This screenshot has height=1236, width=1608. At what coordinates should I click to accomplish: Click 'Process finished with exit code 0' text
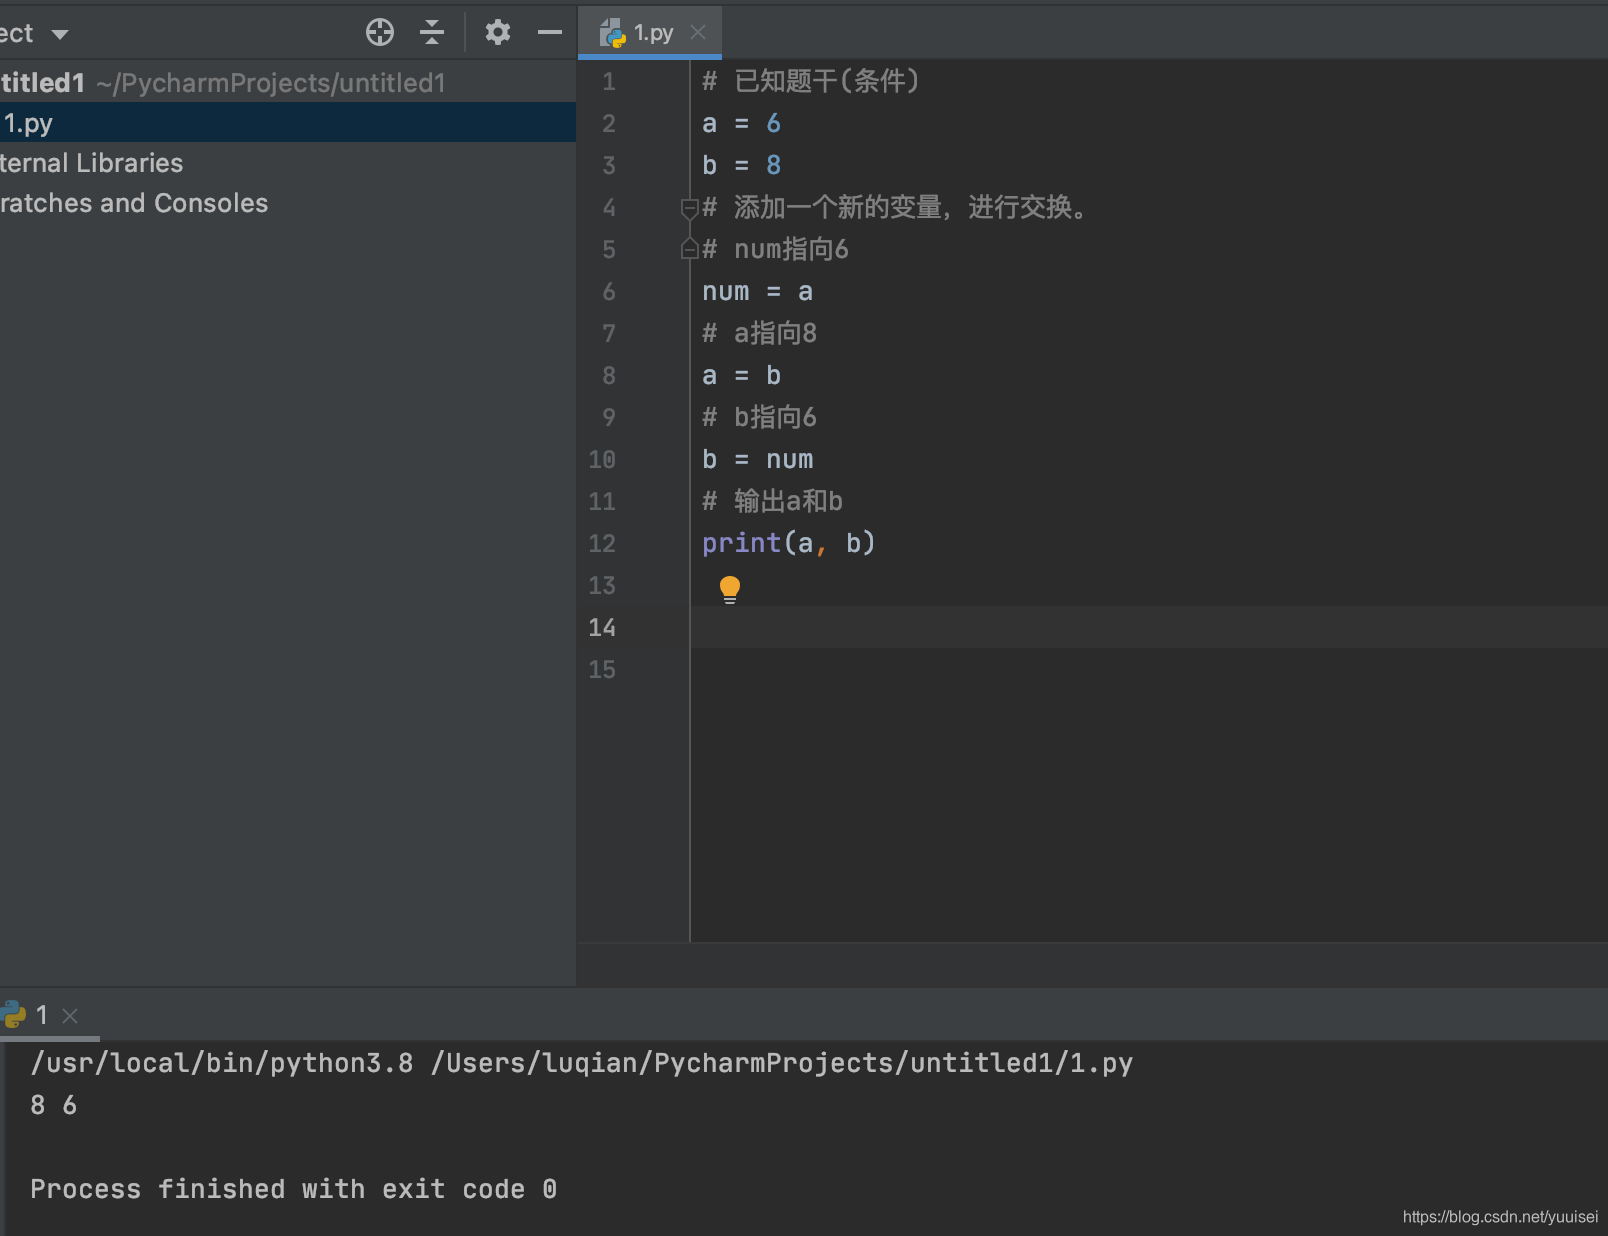click(293, 1189)
